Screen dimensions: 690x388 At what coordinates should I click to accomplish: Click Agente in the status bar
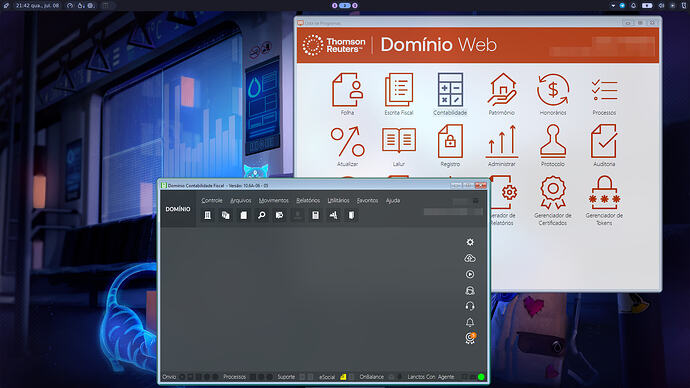(446, 377)
